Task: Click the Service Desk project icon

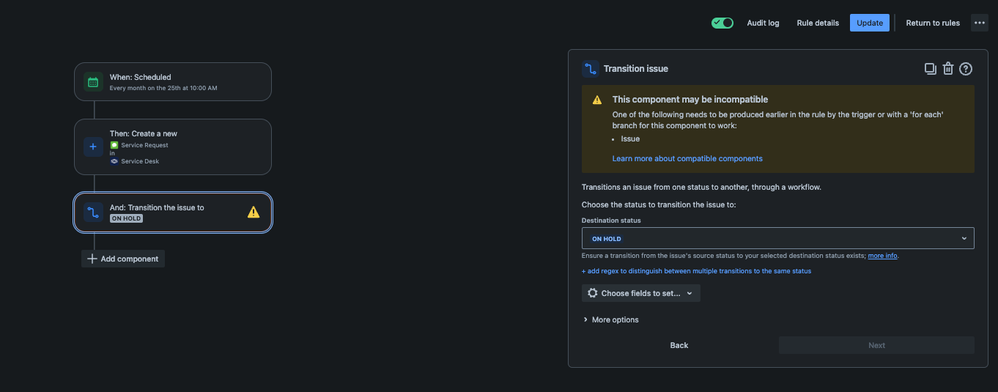Action: (x=114, y=161)
